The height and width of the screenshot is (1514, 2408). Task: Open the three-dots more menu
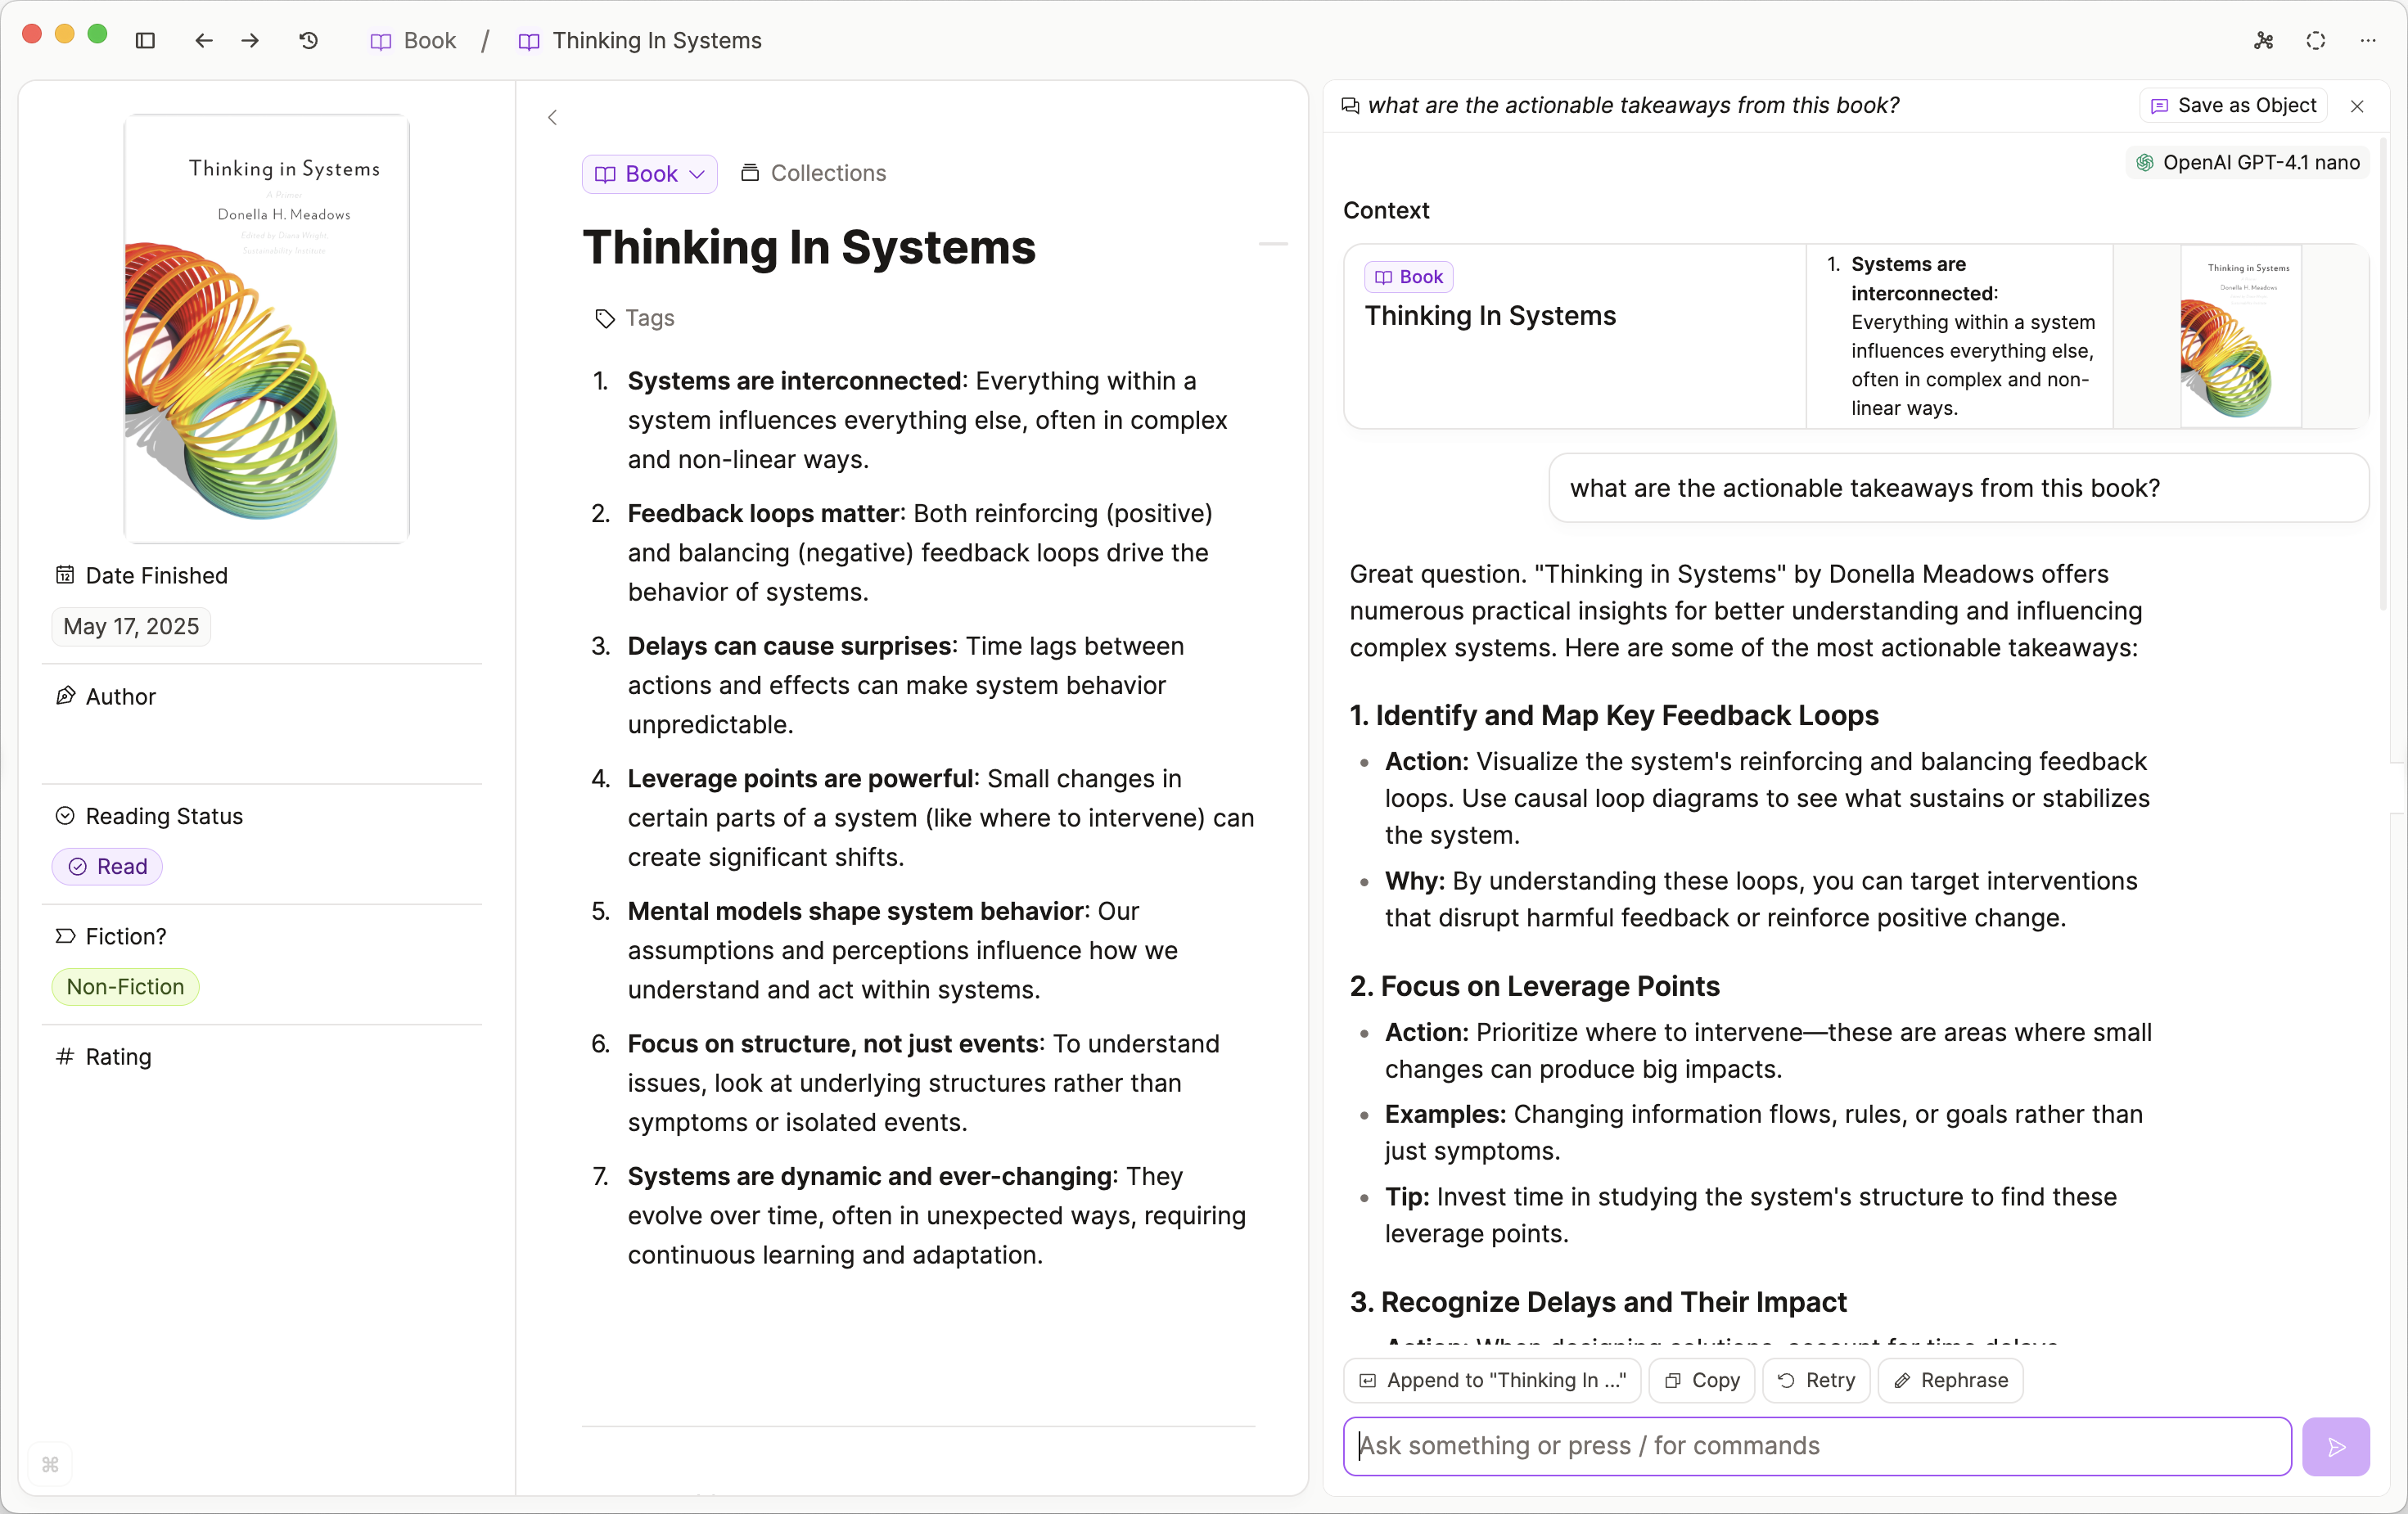point(2367,41)
